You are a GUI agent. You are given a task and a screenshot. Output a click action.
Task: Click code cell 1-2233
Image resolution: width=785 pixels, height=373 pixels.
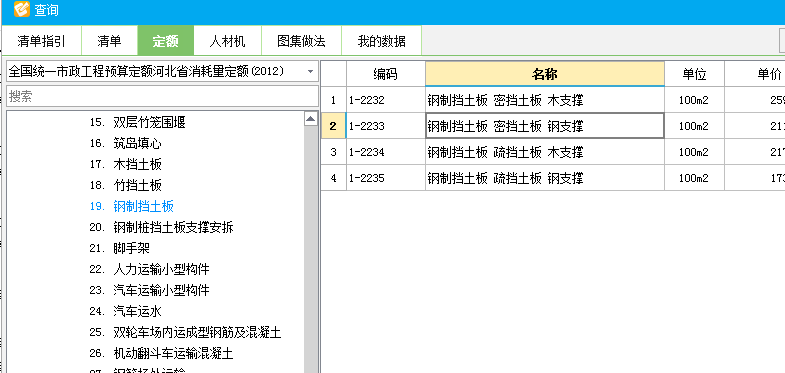(385, 126)
